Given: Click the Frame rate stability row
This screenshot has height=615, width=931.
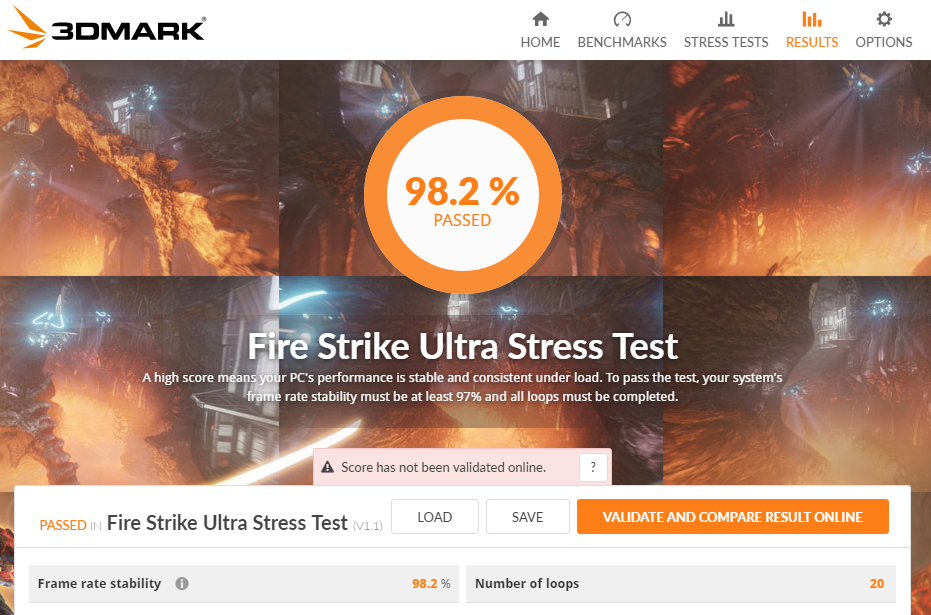Looking at the screenshot, I should pyautogui.click(x=243, y=584).
